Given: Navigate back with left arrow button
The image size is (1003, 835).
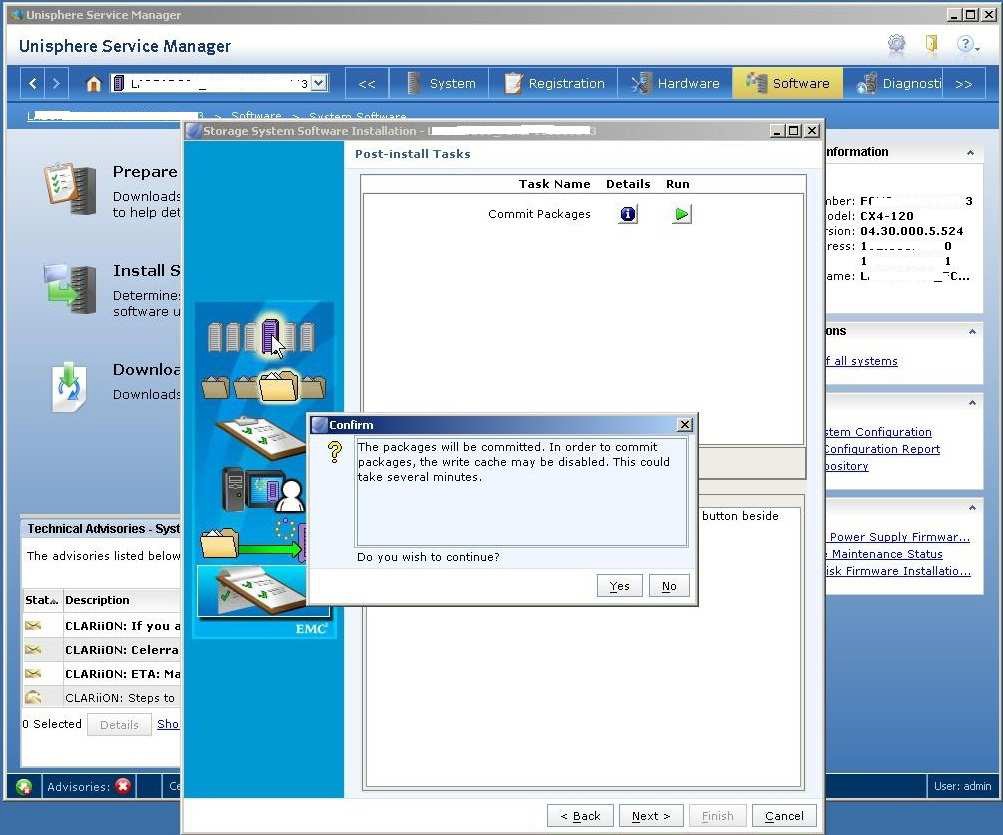Looking at the screenshot, I should (33, 83).
